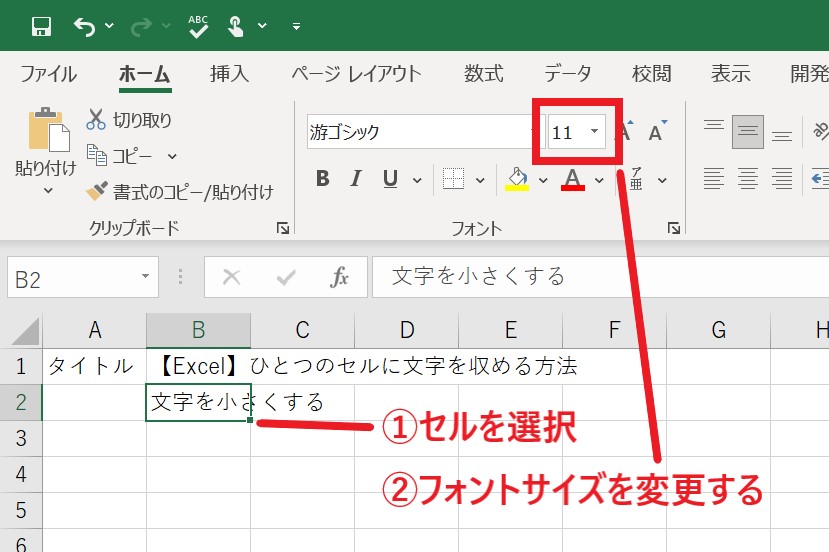
Task: Click the 貼り付け clipboard icon
Action: click(x=49, y=130)
